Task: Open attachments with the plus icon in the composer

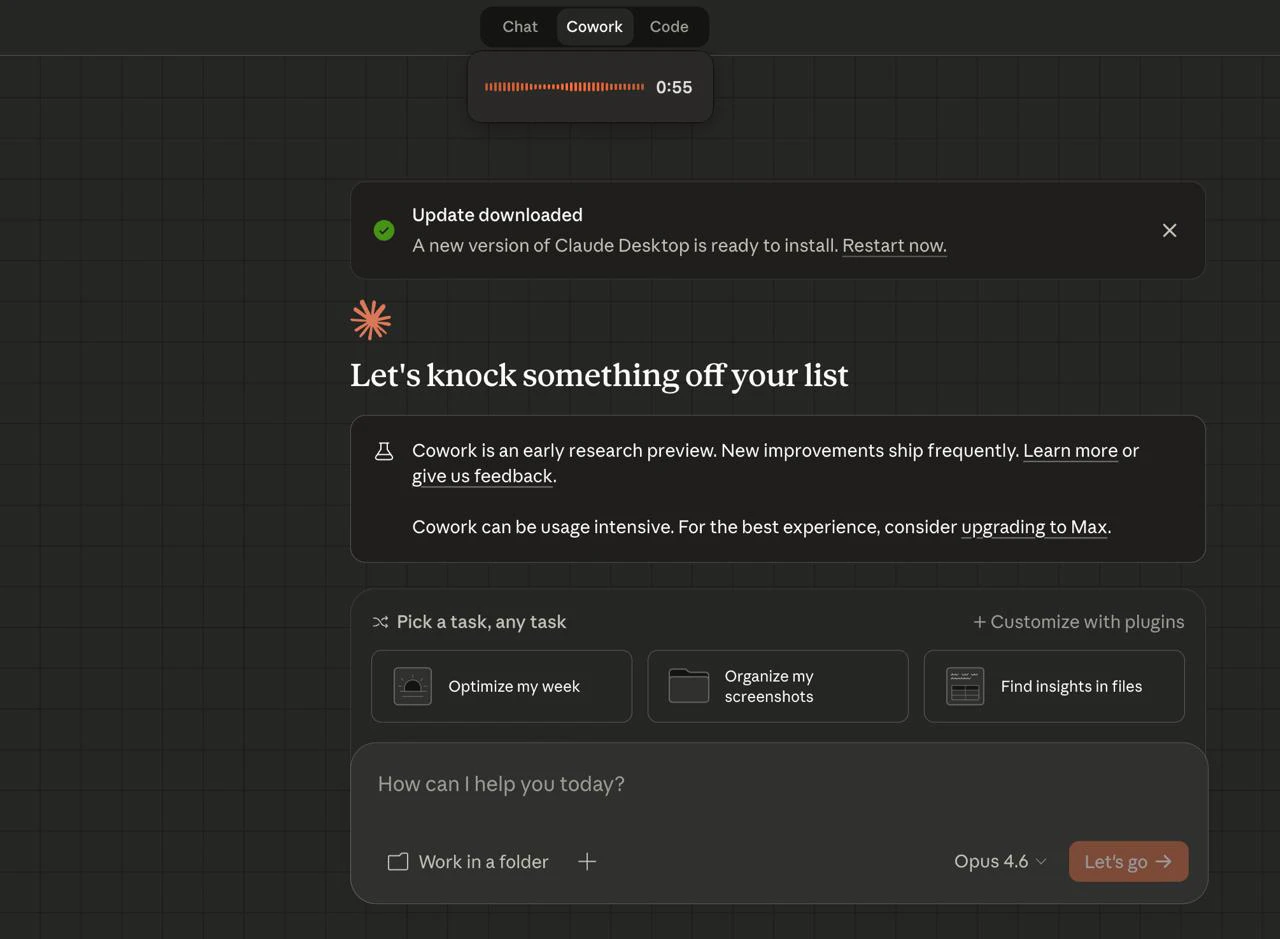Action: (587, 861)
